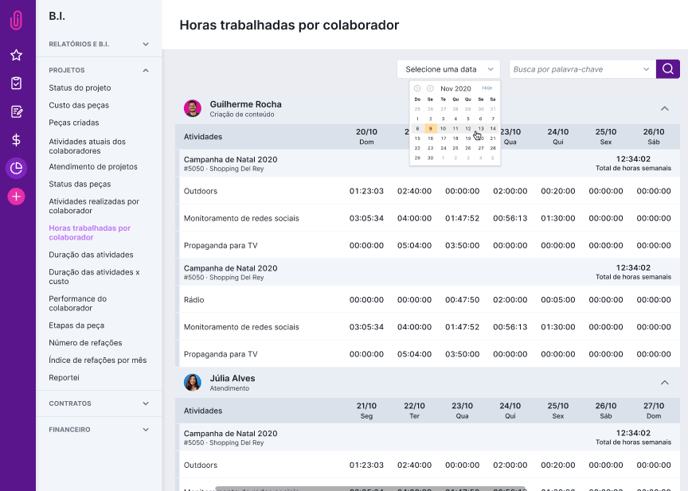Pick November 14 in the calendar
The image size is (688, 491).
(x=493, y=129)
